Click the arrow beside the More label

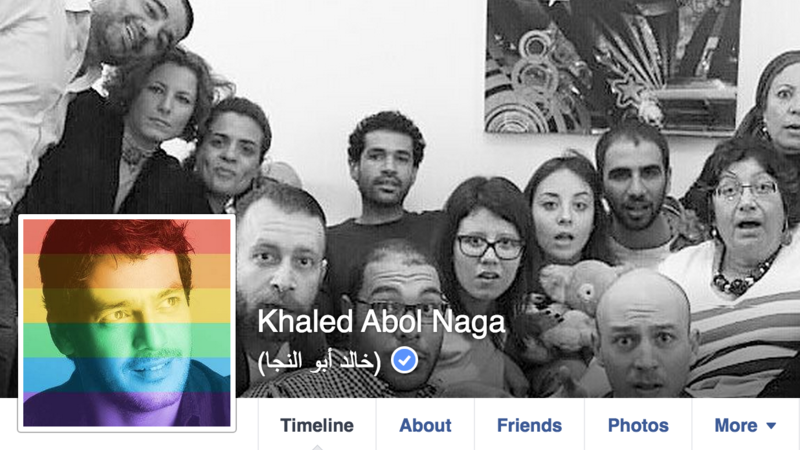click(771, 426)
